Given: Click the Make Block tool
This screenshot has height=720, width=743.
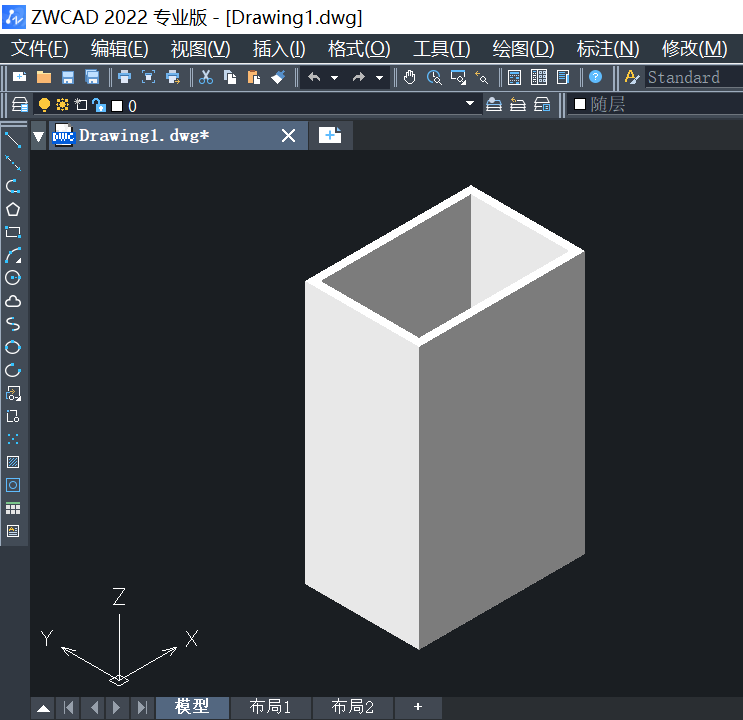Looking at the screenshot, I should tap(13, 416).
